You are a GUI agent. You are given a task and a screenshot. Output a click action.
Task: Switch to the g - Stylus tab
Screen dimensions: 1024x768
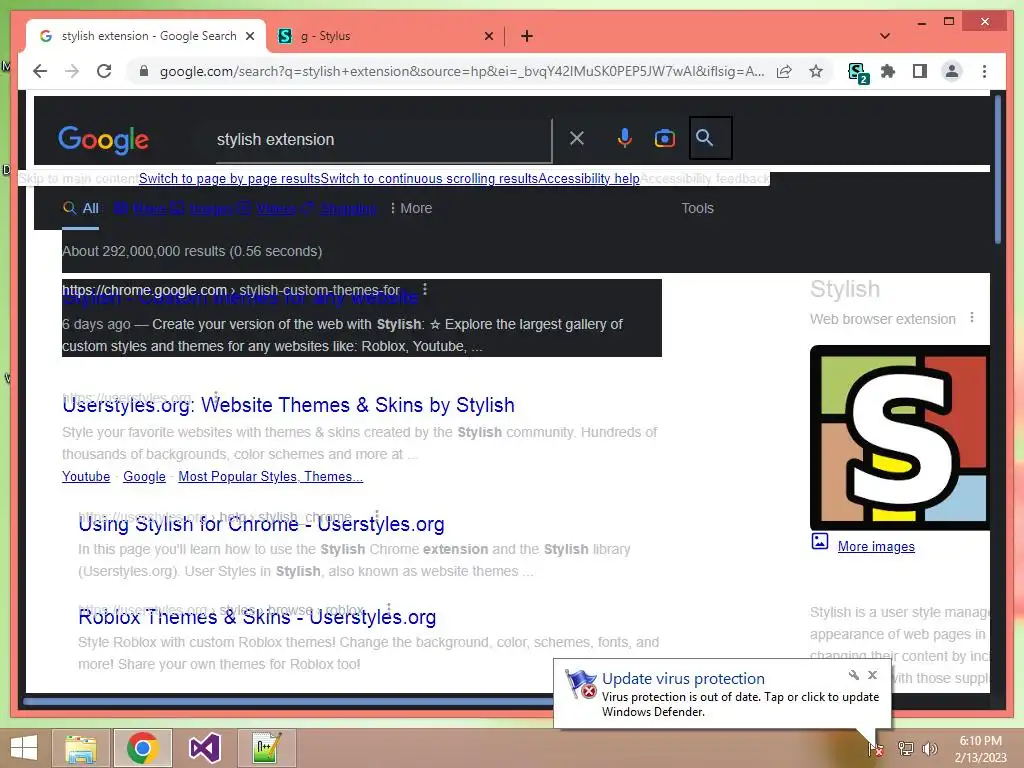pyautogui.click(x=385, y=36)
